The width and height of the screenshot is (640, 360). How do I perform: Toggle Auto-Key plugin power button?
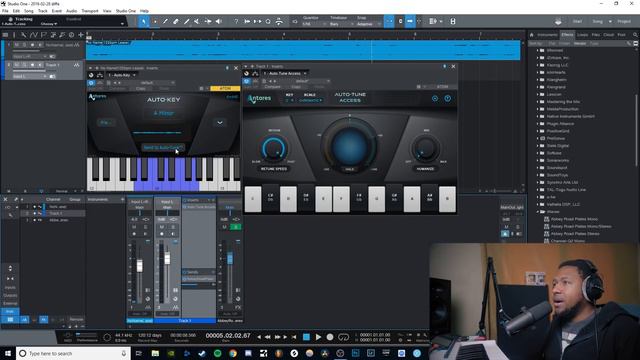[x=91, y=82]
